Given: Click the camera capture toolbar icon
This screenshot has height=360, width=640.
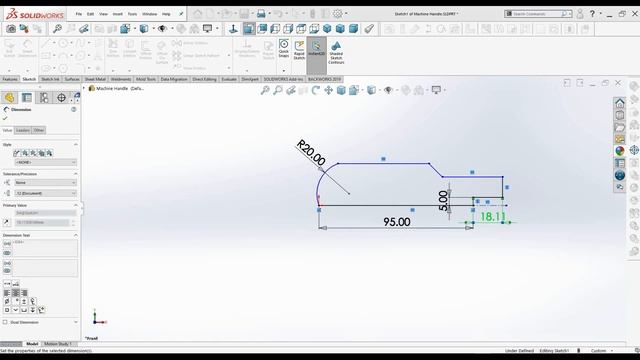Looking at the screenshot, I should [x=11, y=29].
